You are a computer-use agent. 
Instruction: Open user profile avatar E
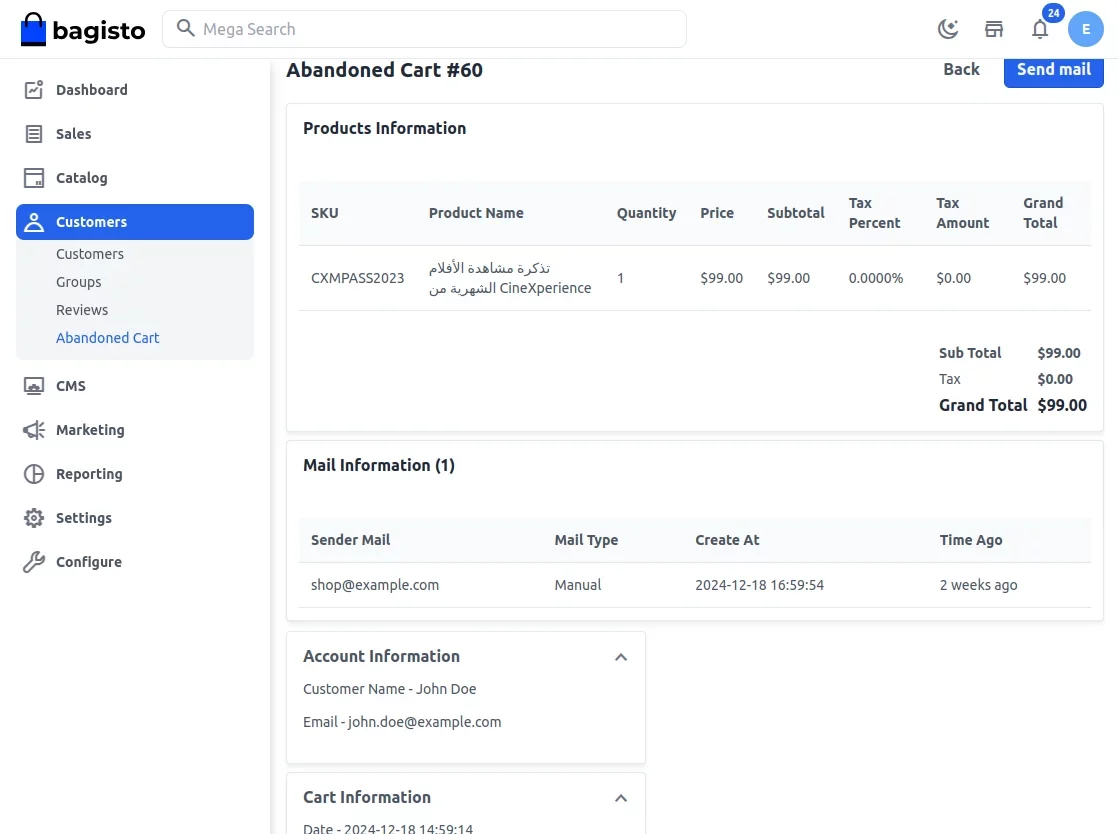1086,29
